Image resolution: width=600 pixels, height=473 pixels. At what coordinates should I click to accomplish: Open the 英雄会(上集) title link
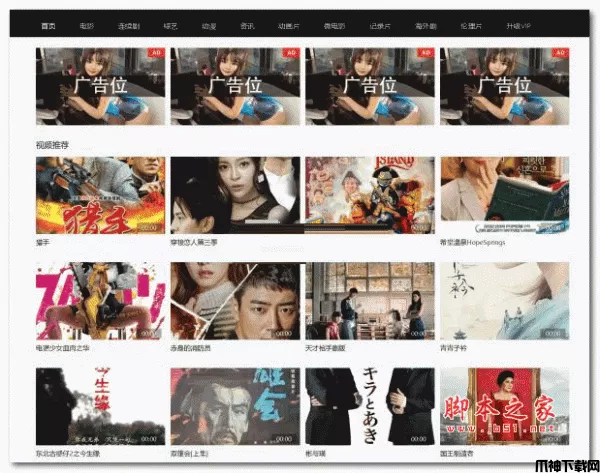coord(189,454)
